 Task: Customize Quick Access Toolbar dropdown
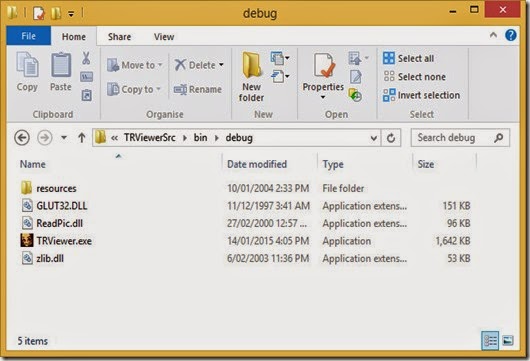[71, 14]
